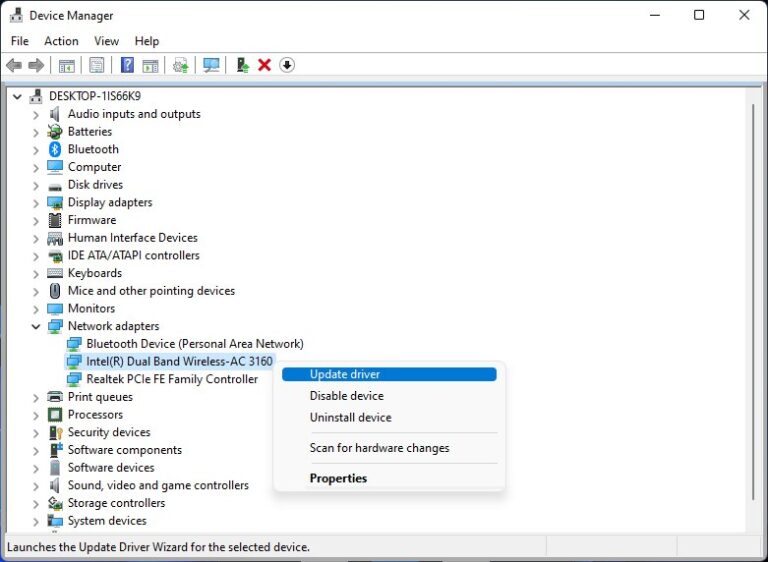
Task: Click the Batteries category icon
Action: coord(55,132)
